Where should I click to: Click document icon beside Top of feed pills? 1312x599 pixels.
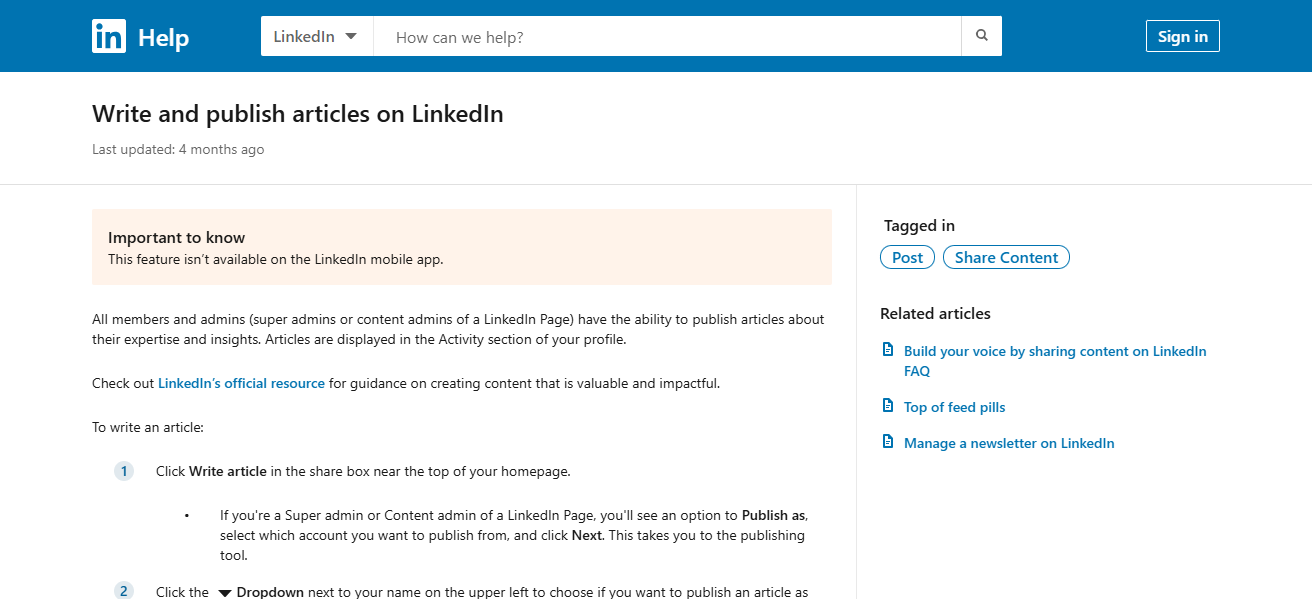coord(887,405)
